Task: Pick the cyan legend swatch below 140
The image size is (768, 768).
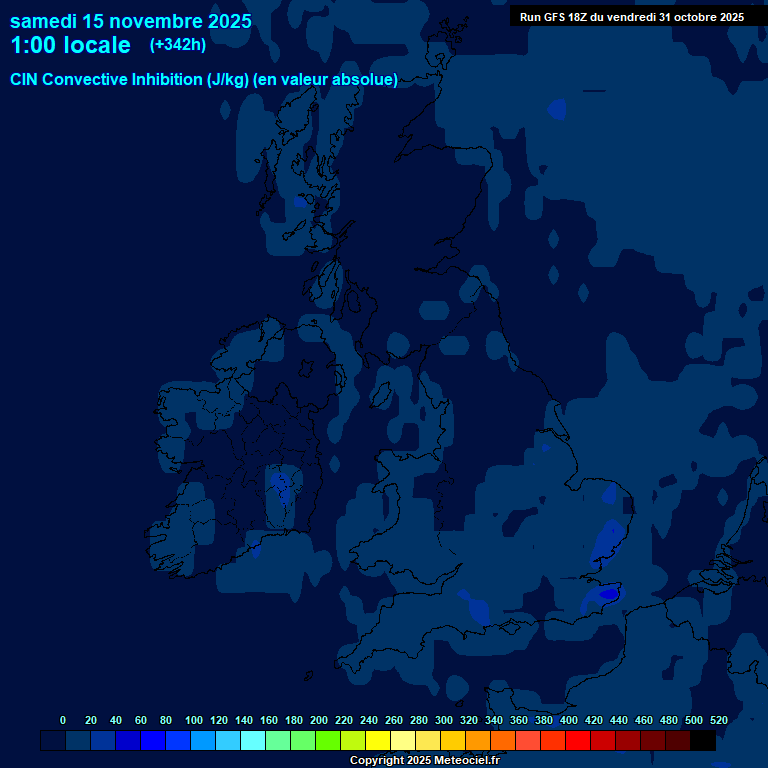Action: click(x=253, y=741)
